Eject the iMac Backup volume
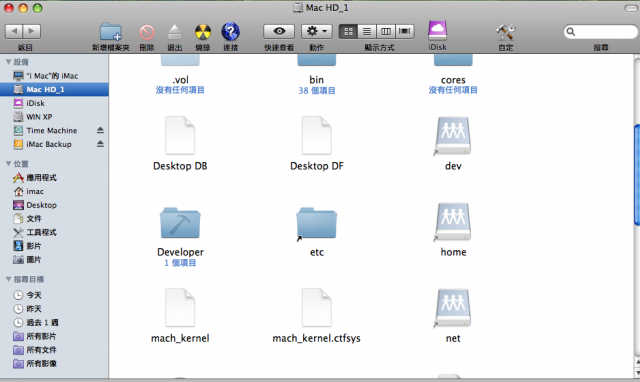This screenshot has width=640, height=382. pos(100,144)
